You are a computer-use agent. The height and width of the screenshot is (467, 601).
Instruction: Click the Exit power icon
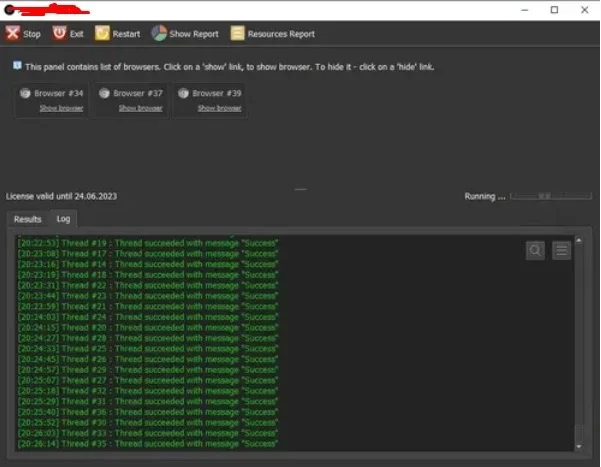(59, 33)
